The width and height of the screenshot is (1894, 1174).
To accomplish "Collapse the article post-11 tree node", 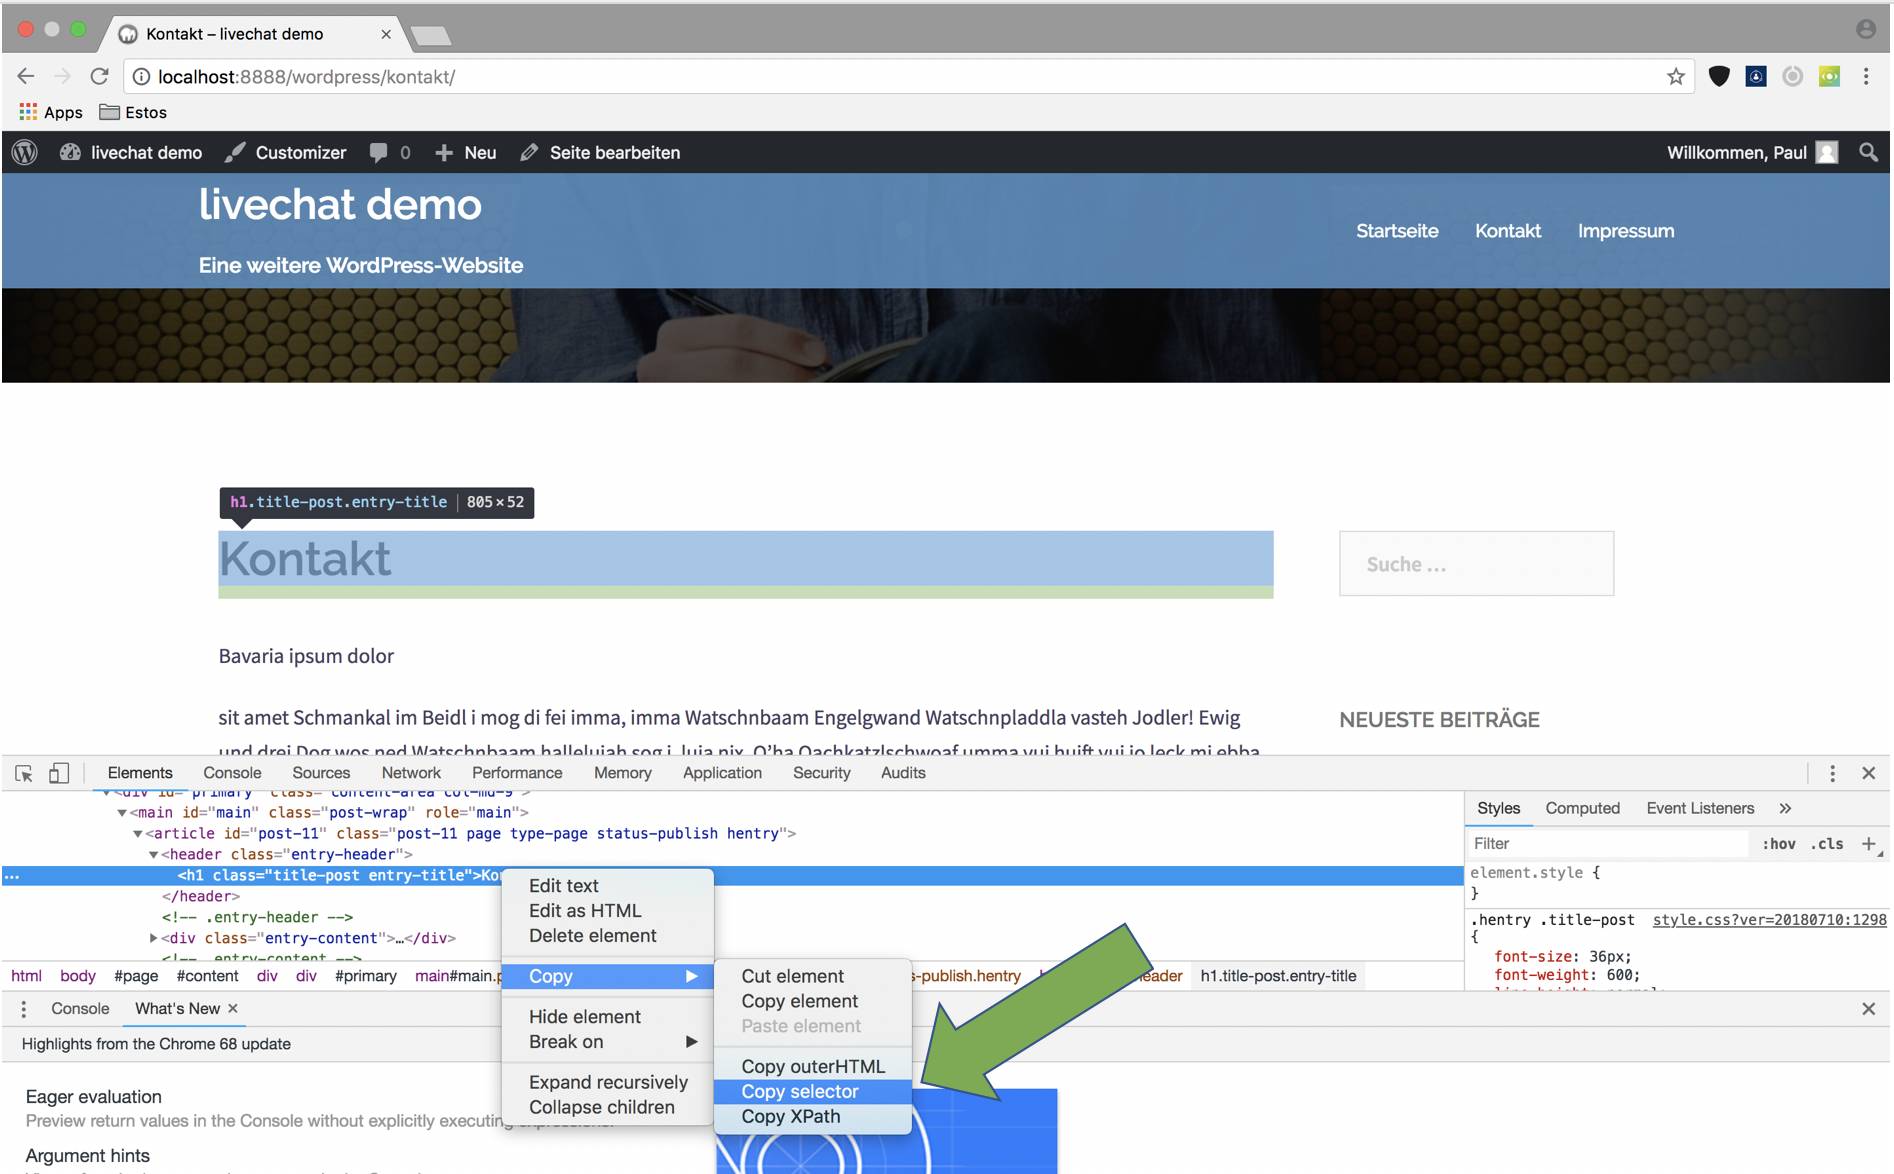I will pos(138,834).
